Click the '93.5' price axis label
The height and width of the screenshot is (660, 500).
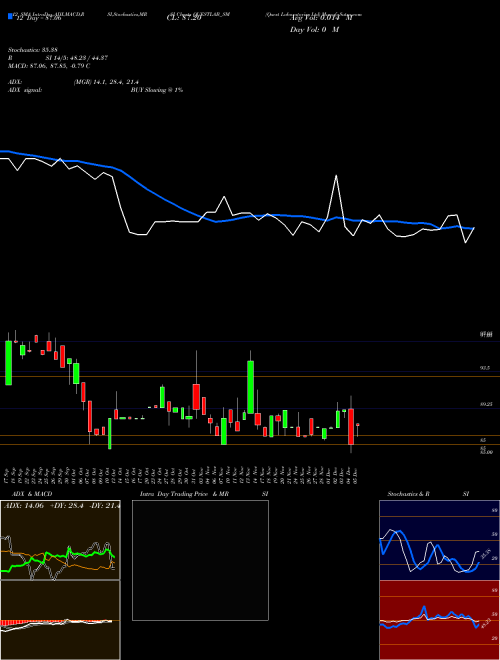tap(484, 368)
